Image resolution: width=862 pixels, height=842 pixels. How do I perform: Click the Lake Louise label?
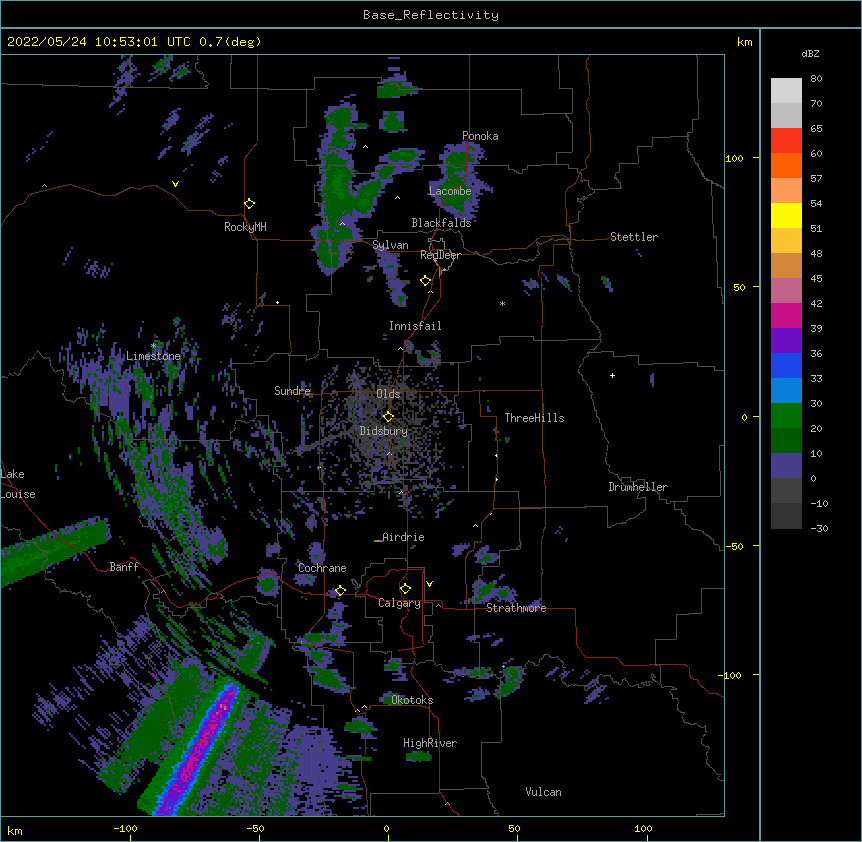[18, 484]
